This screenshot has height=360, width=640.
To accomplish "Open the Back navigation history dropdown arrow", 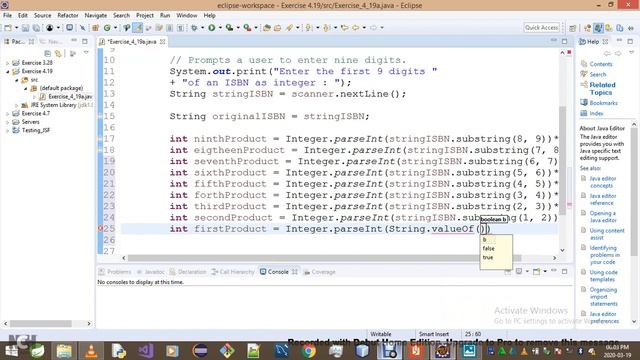I will point(364,28).
